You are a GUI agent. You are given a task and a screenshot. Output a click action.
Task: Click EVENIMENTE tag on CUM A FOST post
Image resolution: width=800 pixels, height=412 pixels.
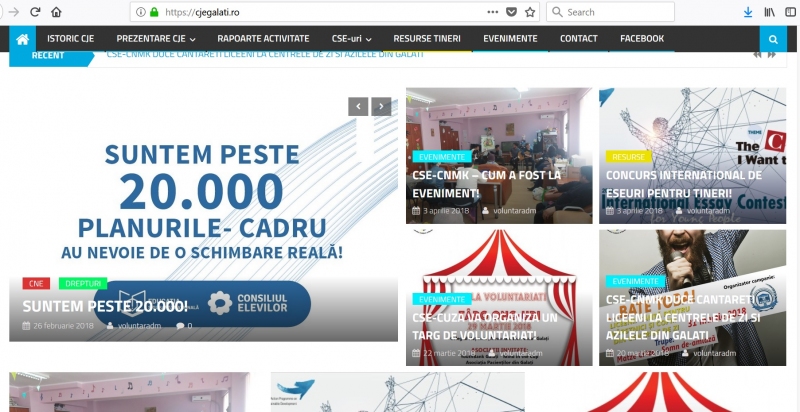pos(442,157)
